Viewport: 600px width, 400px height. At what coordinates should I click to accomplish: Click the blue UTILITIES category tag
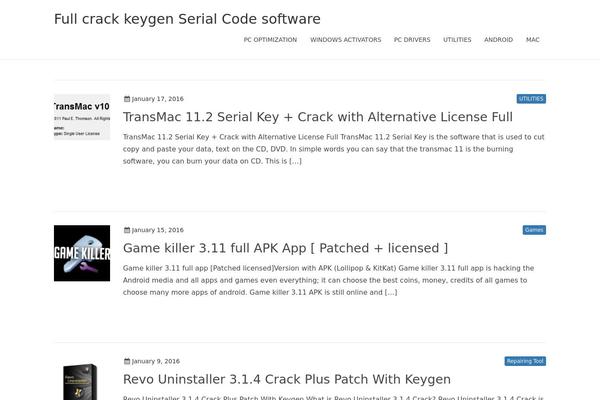[531, 99]
